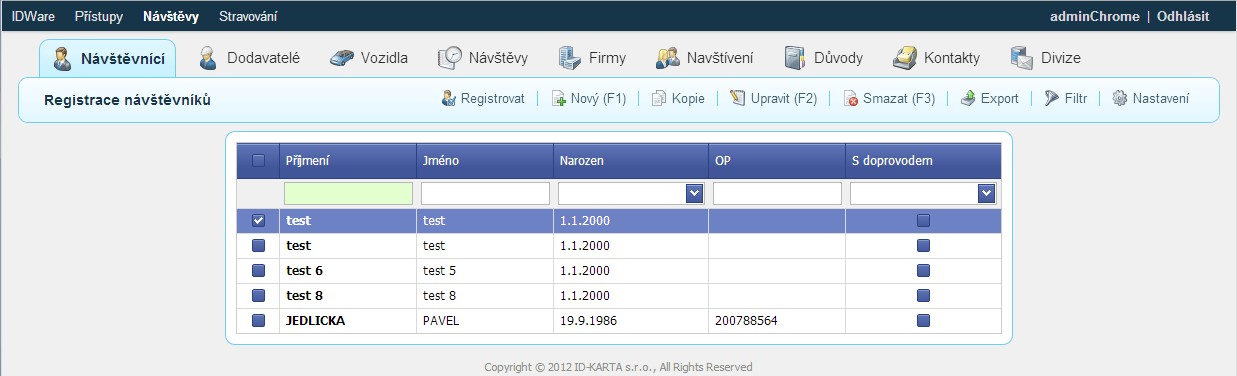Screen dimensions: 1237x376
Task: Click the Nastavení button
Action: 1151,99
